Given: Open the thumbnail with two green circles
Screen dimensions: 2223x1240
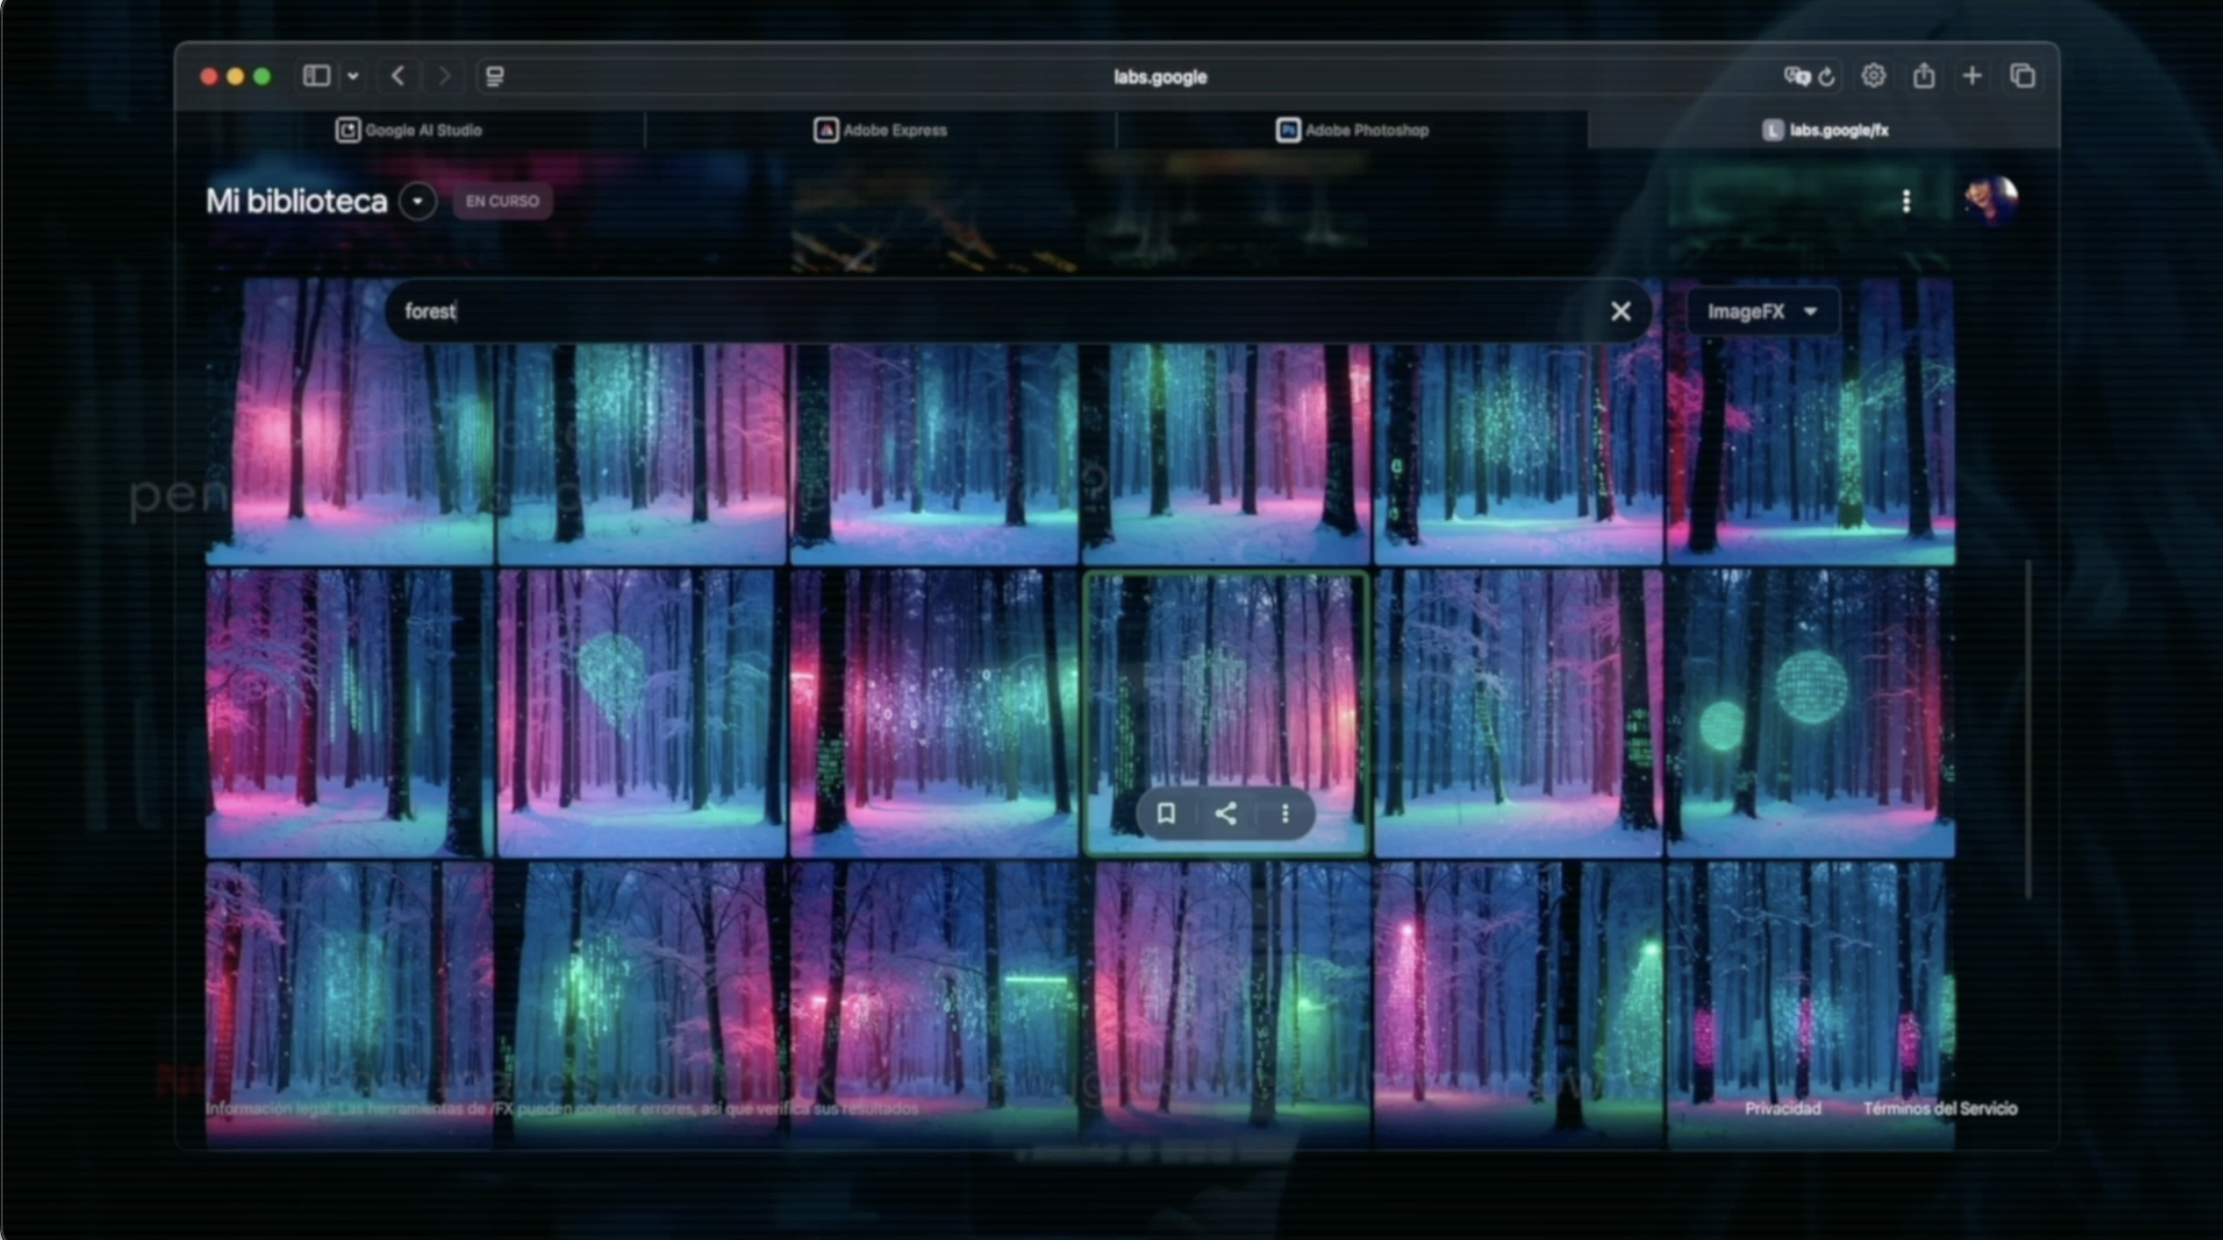Looking at the screenshot, I should click(1809, 713).
